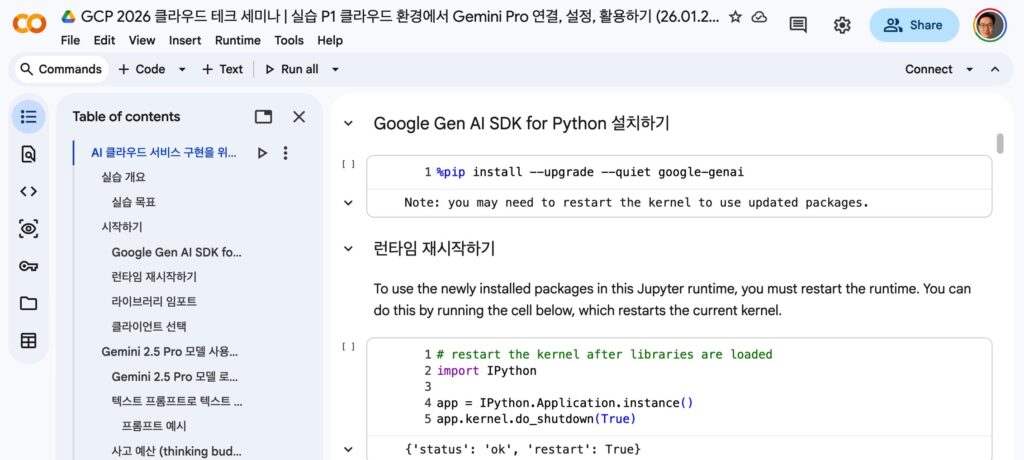Open the Tools menu
This screenshot has height=460, width=1024.
point(289,41)
